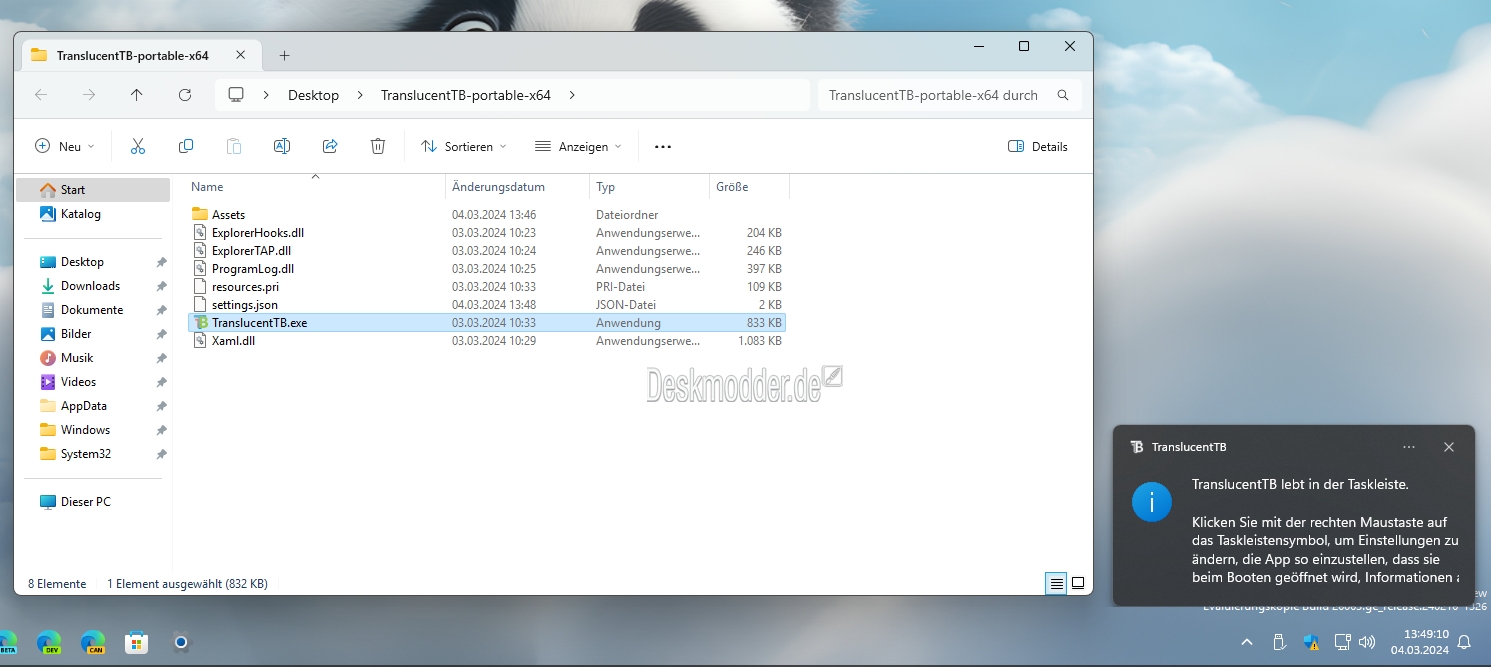
Task: Open Edge Dev from the taskbar
Action: tap(48, 642)
